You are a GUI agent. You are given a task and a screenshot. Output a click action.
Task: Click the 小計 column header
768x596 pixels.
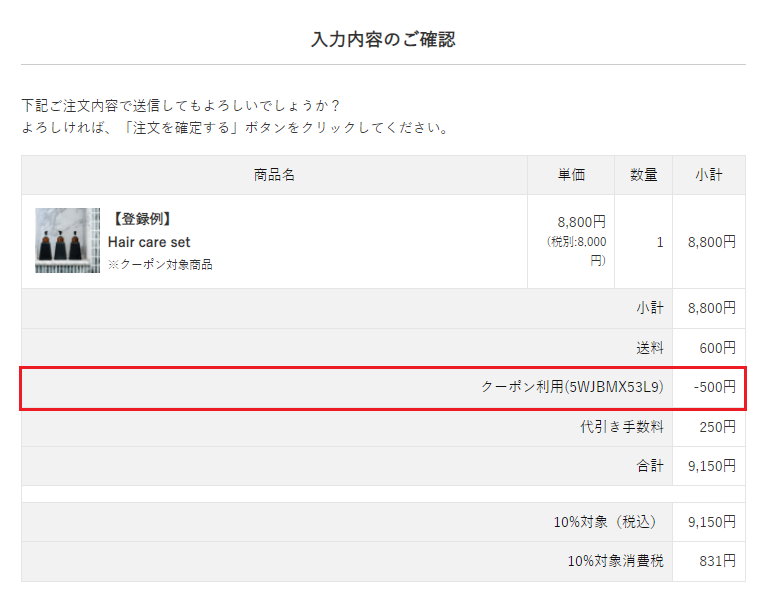tap(709, 175)
